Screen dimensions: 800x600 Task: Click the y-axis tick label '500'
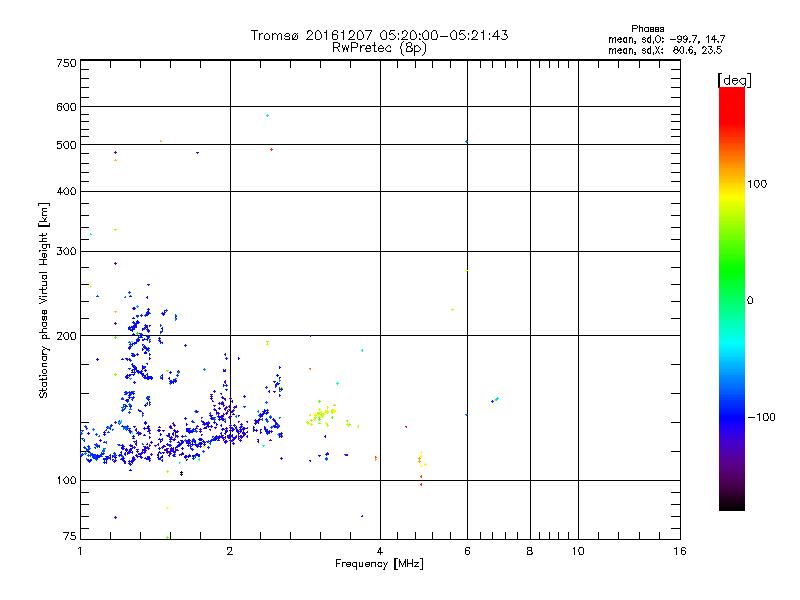click(x=66, y=145)
